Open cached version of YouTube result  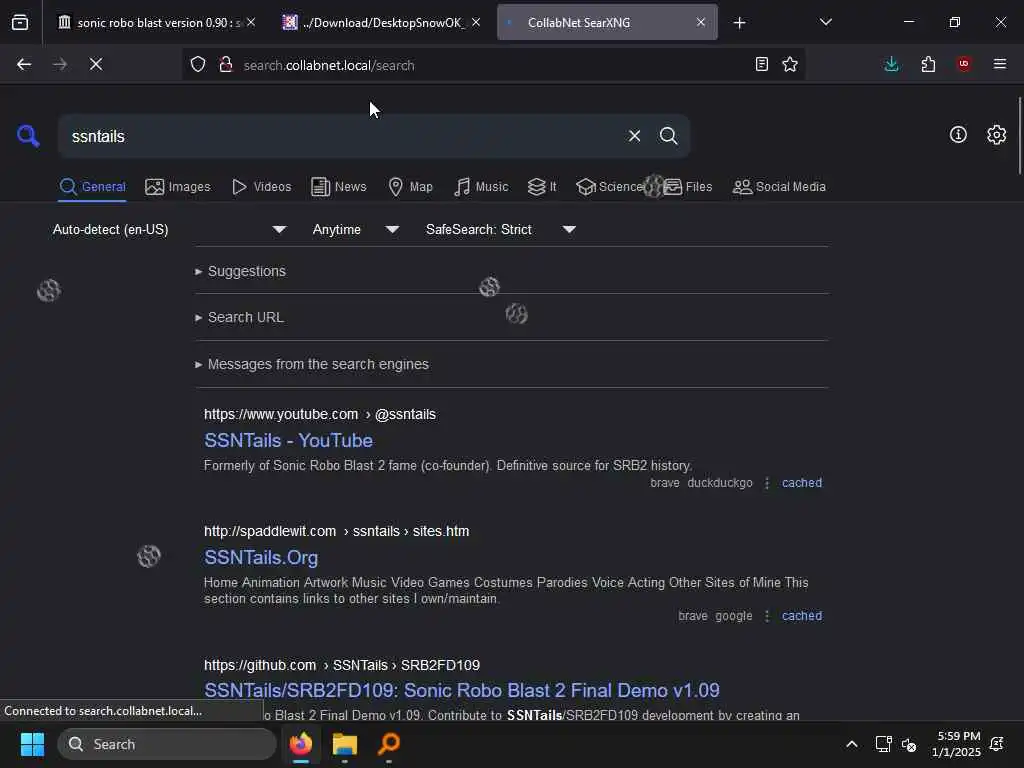point(802,483)
